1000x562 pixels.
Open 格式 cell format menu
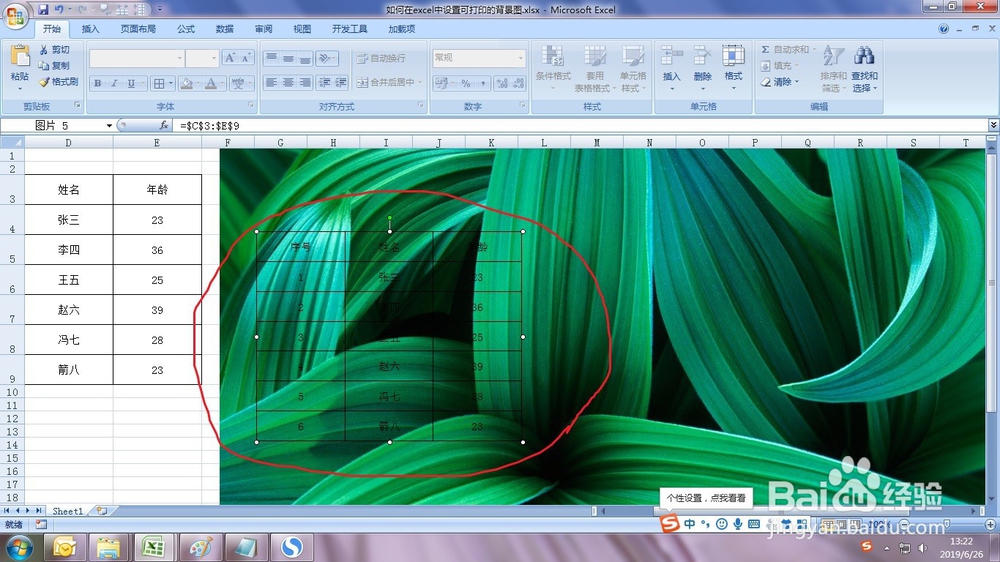tap(733, 68)
